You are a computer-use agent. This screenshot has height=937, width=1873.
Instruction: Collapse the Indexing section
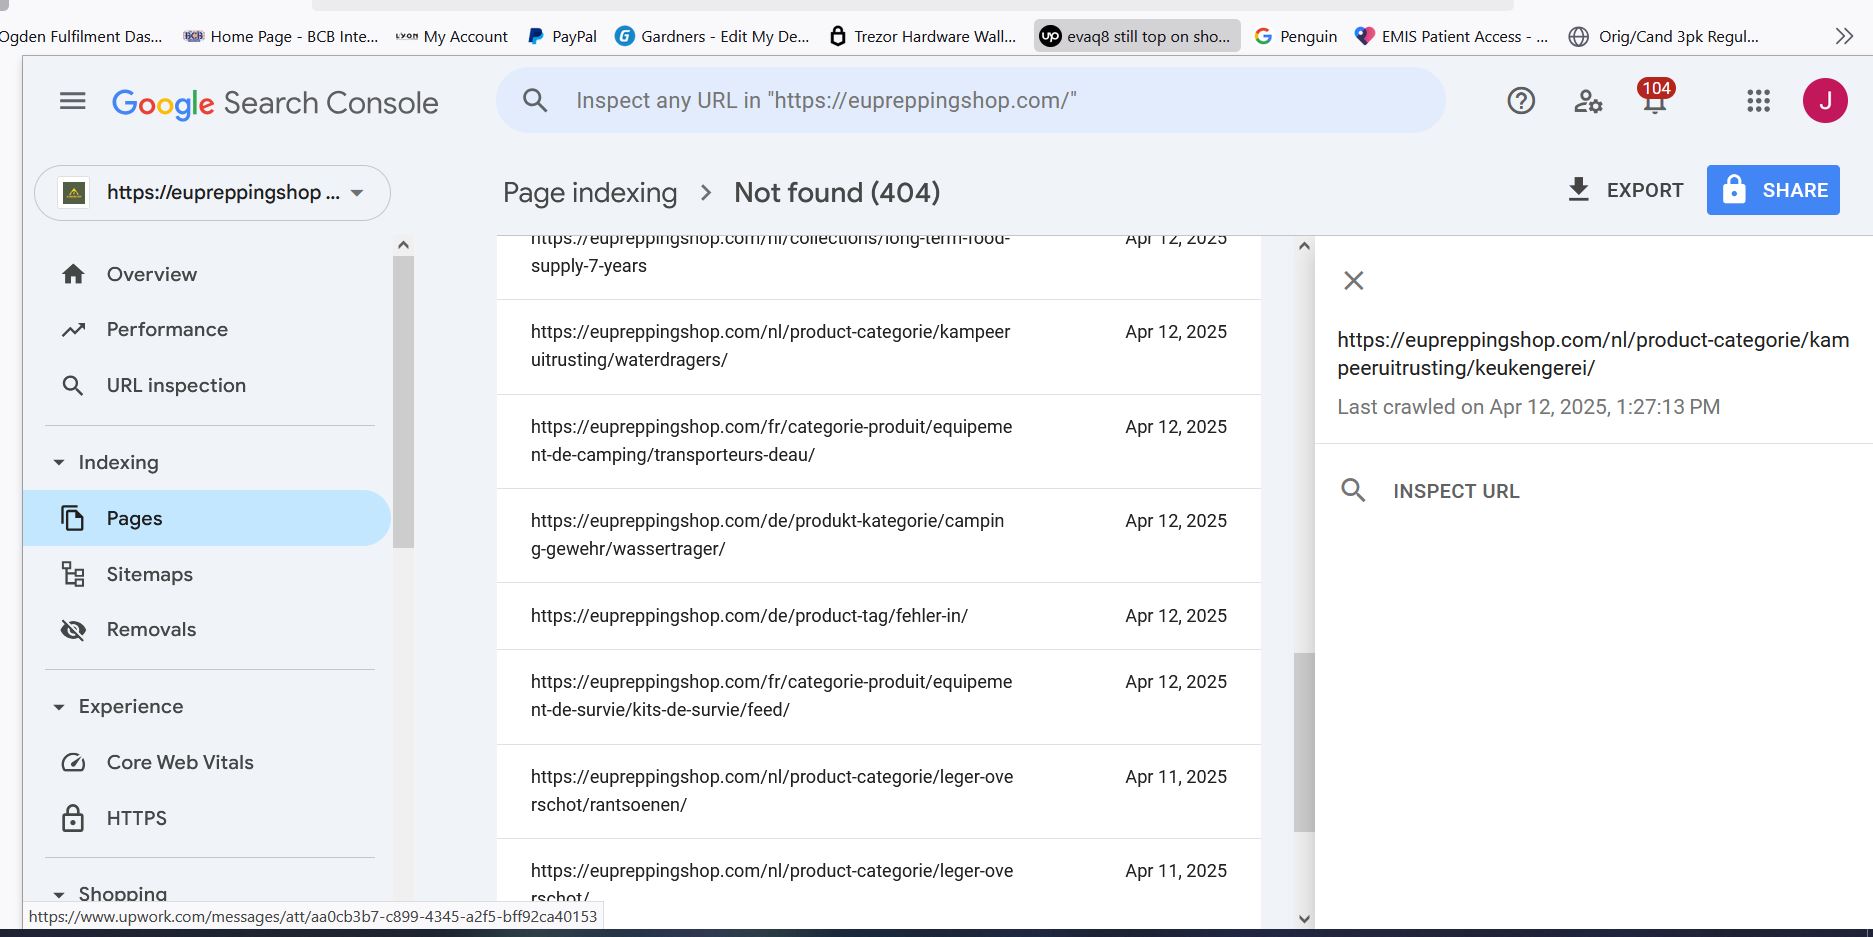59,462
